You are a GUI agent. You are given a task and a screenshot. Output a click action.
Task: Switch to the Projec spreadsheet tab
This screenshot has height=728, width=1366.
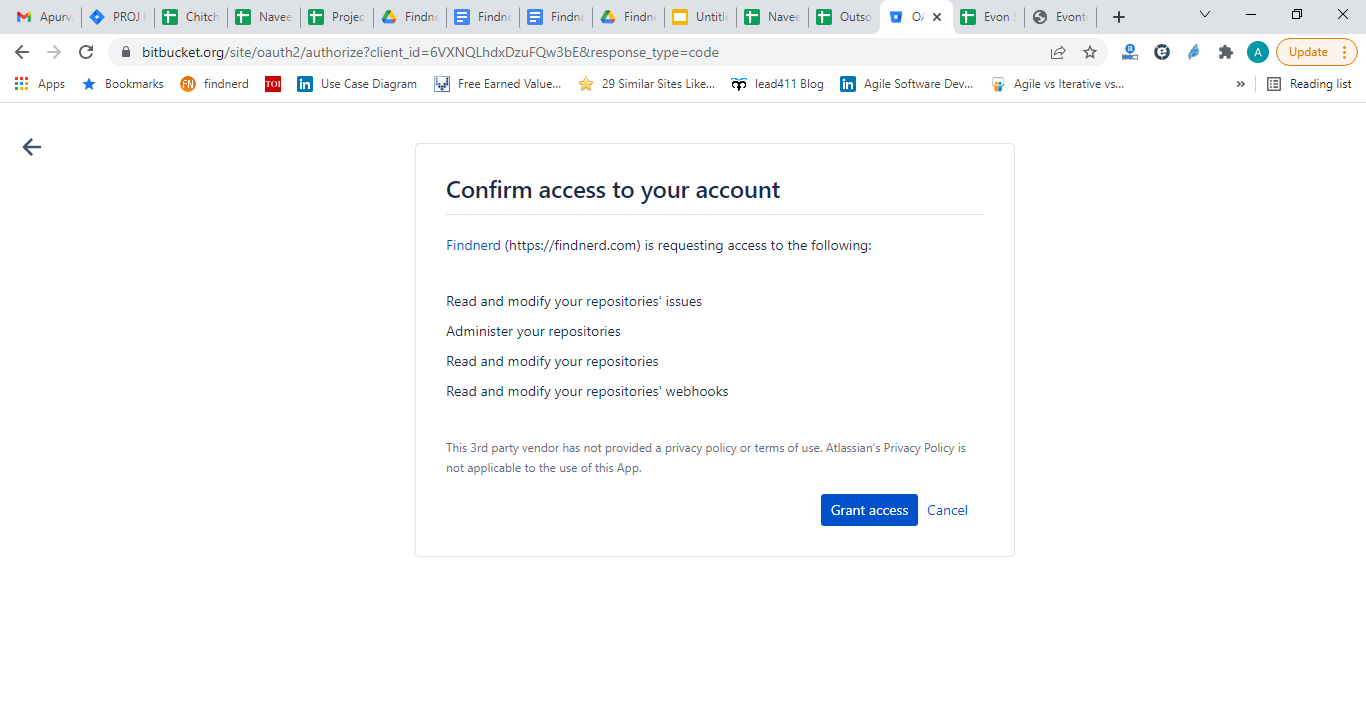pyautogui.click(x=336, y=17)
